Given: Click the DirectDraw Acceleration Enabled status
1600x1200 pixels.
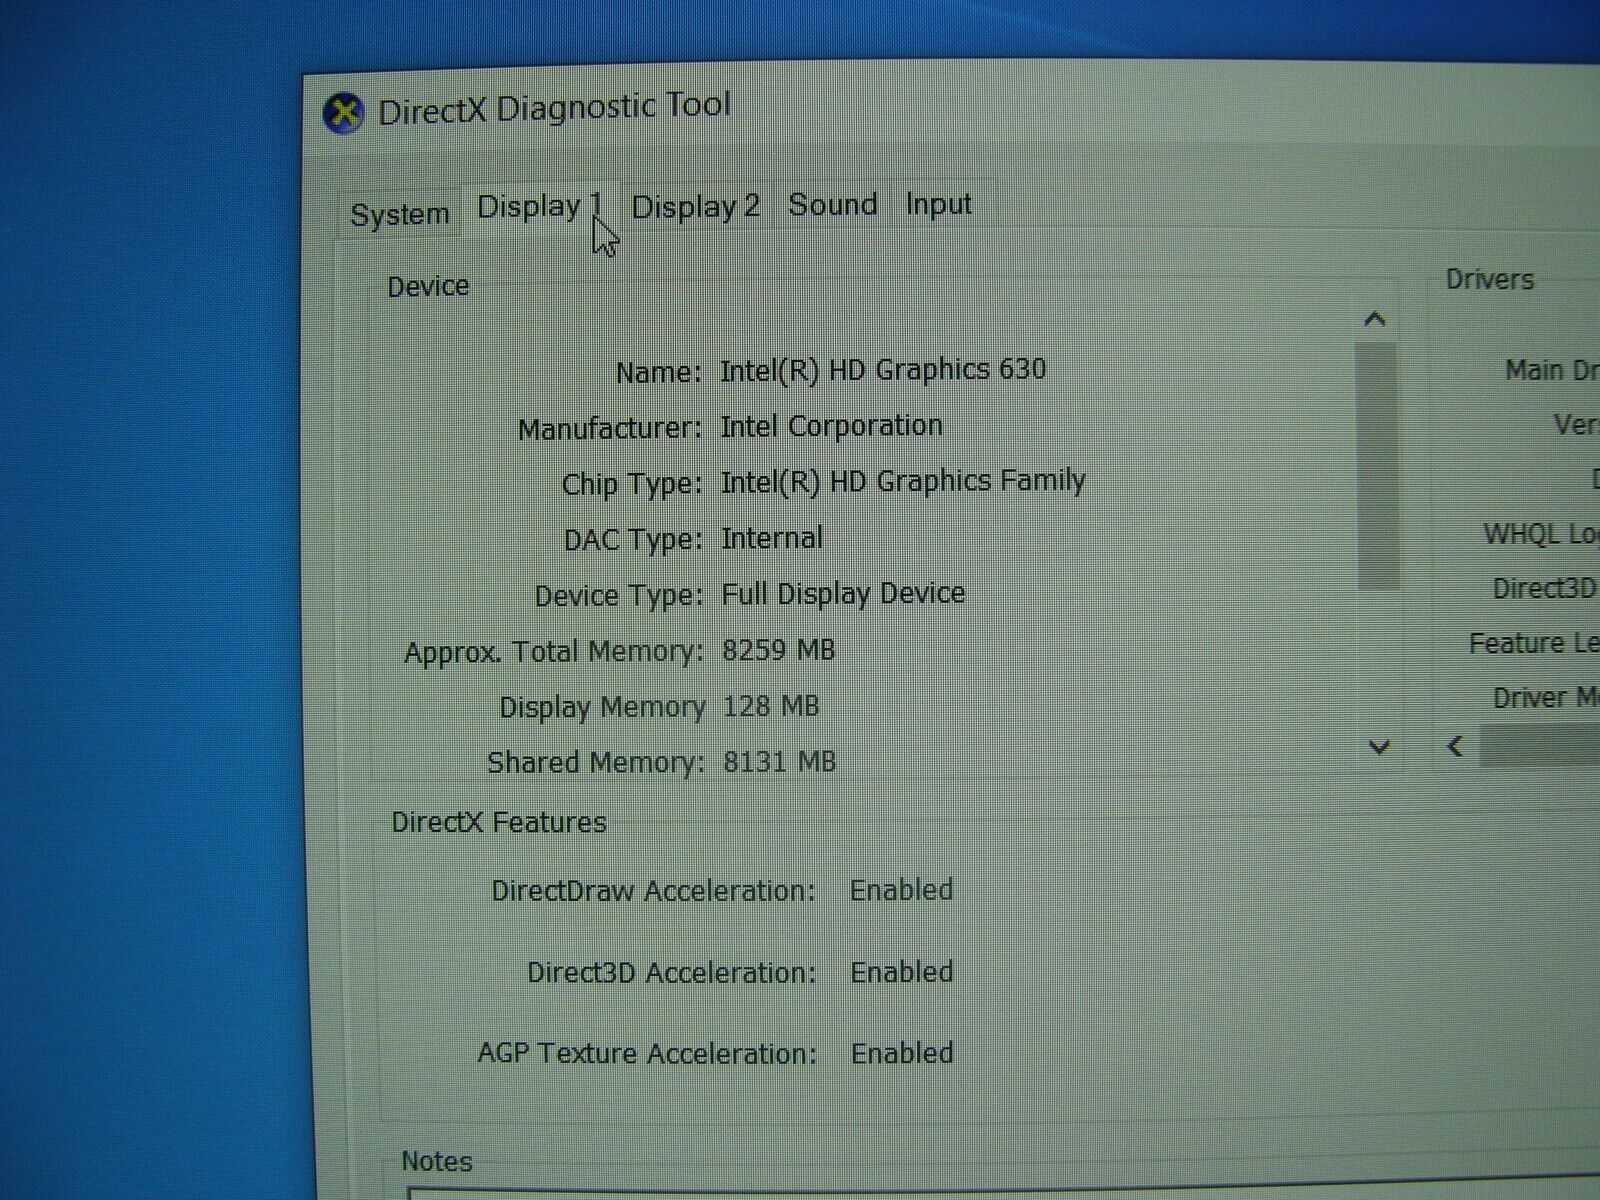Looking at the screenshot, I should click(x=901, y=890).
